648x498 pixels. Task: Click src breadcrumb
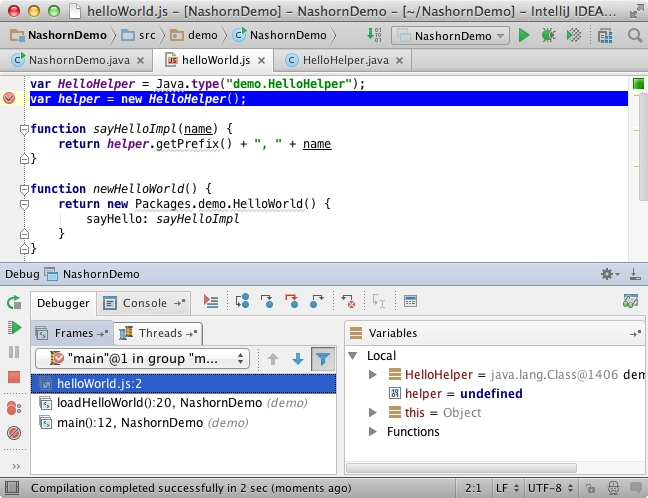138,36
